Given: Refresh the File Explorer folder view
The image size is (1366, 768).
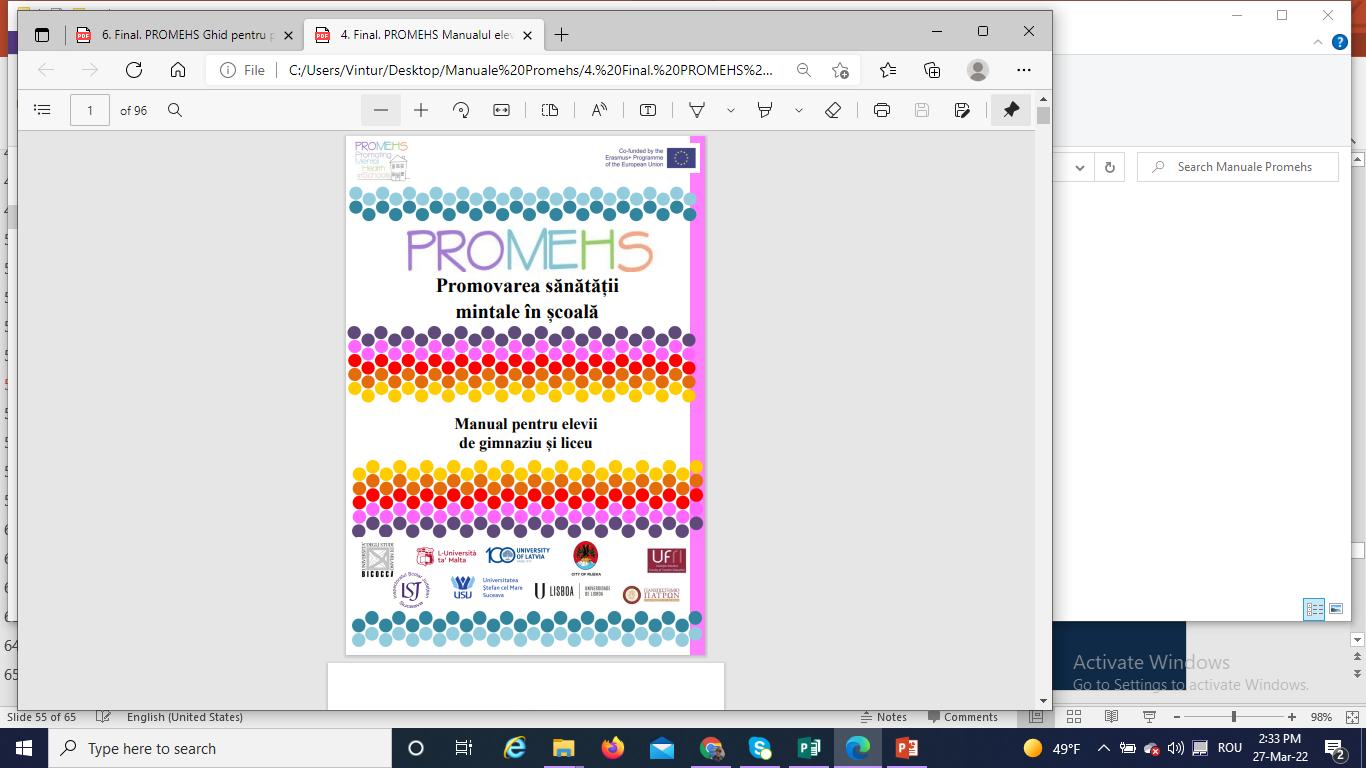Looking at the screenshot, I should click(1109, 167).
